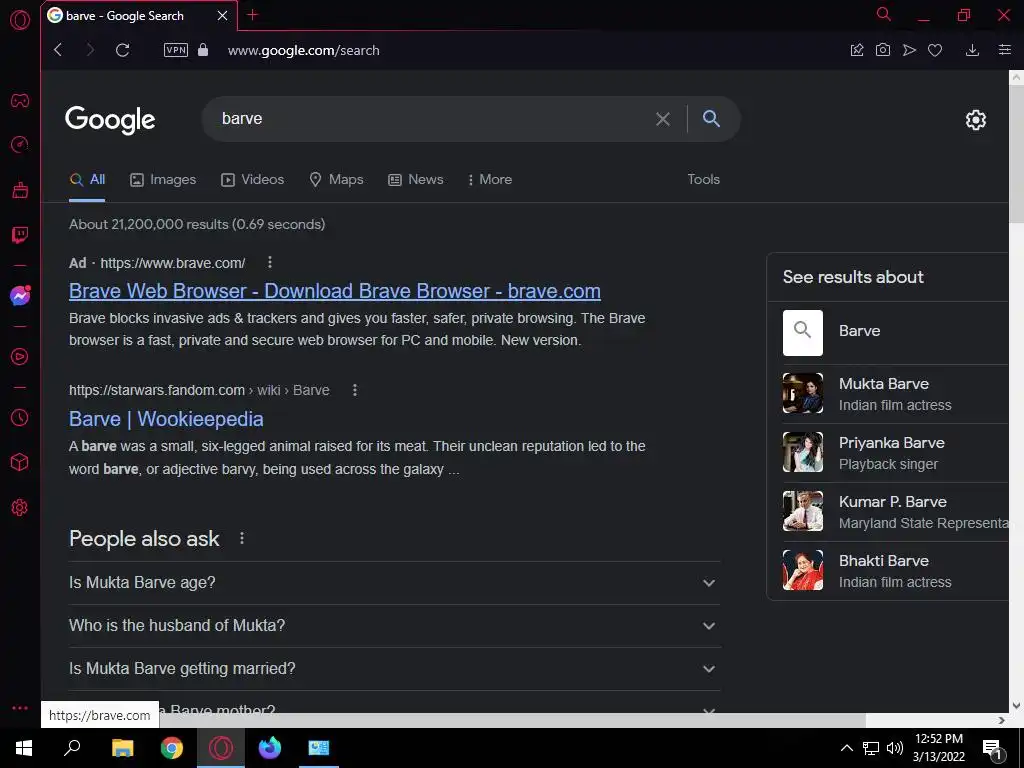Close the barve - Google Search tab
Screen dimensions: 1024x768
click(223, 16)
